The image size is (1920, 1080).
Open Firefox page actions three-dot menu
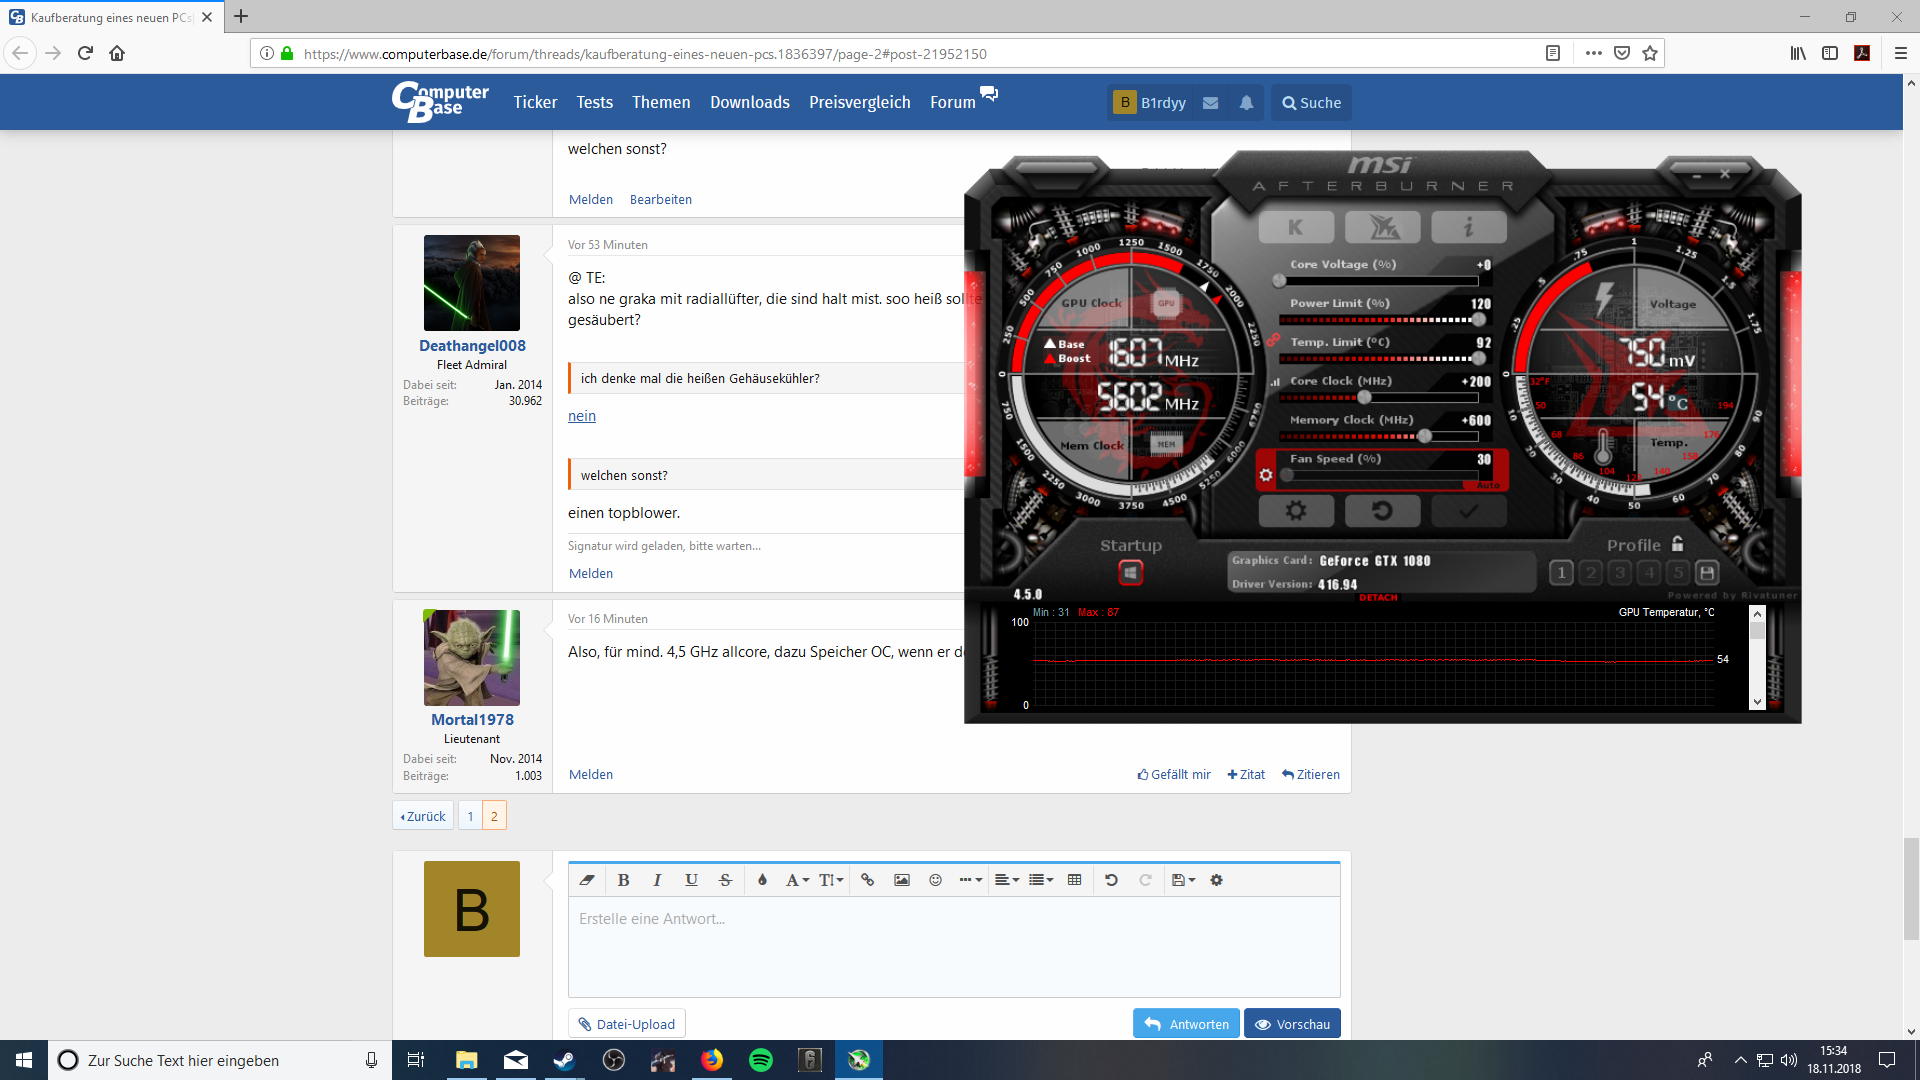(x=1594, y=53)
